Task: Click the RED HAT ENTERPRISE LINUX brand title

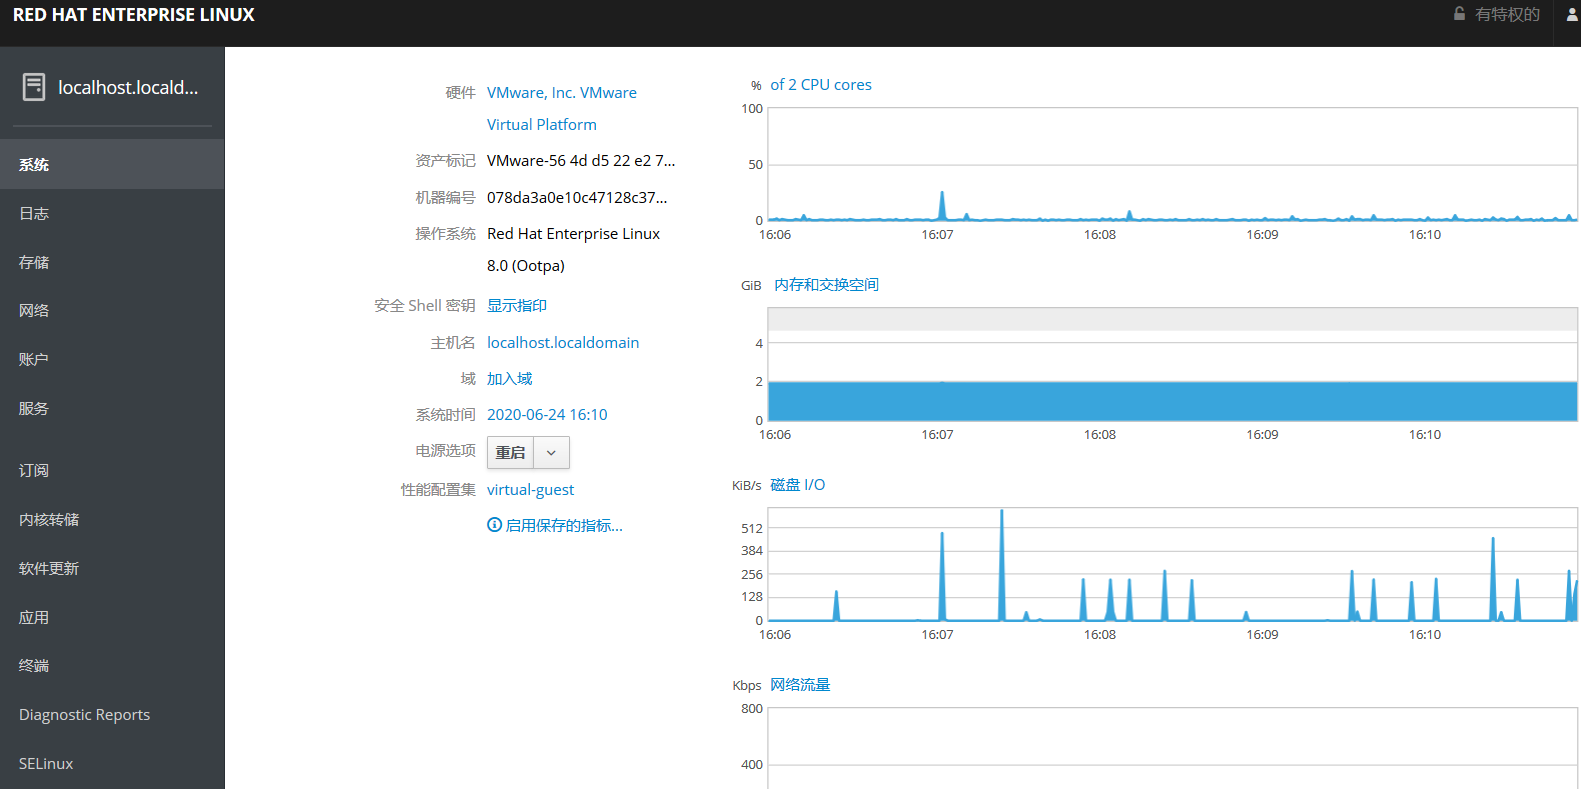Action: point(134,15)
